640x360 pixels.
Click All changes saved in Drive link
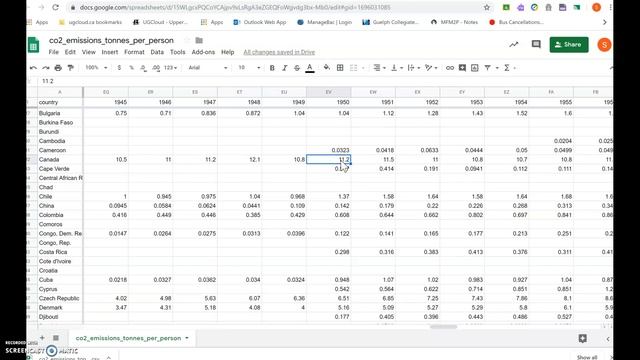pos(279,52)
